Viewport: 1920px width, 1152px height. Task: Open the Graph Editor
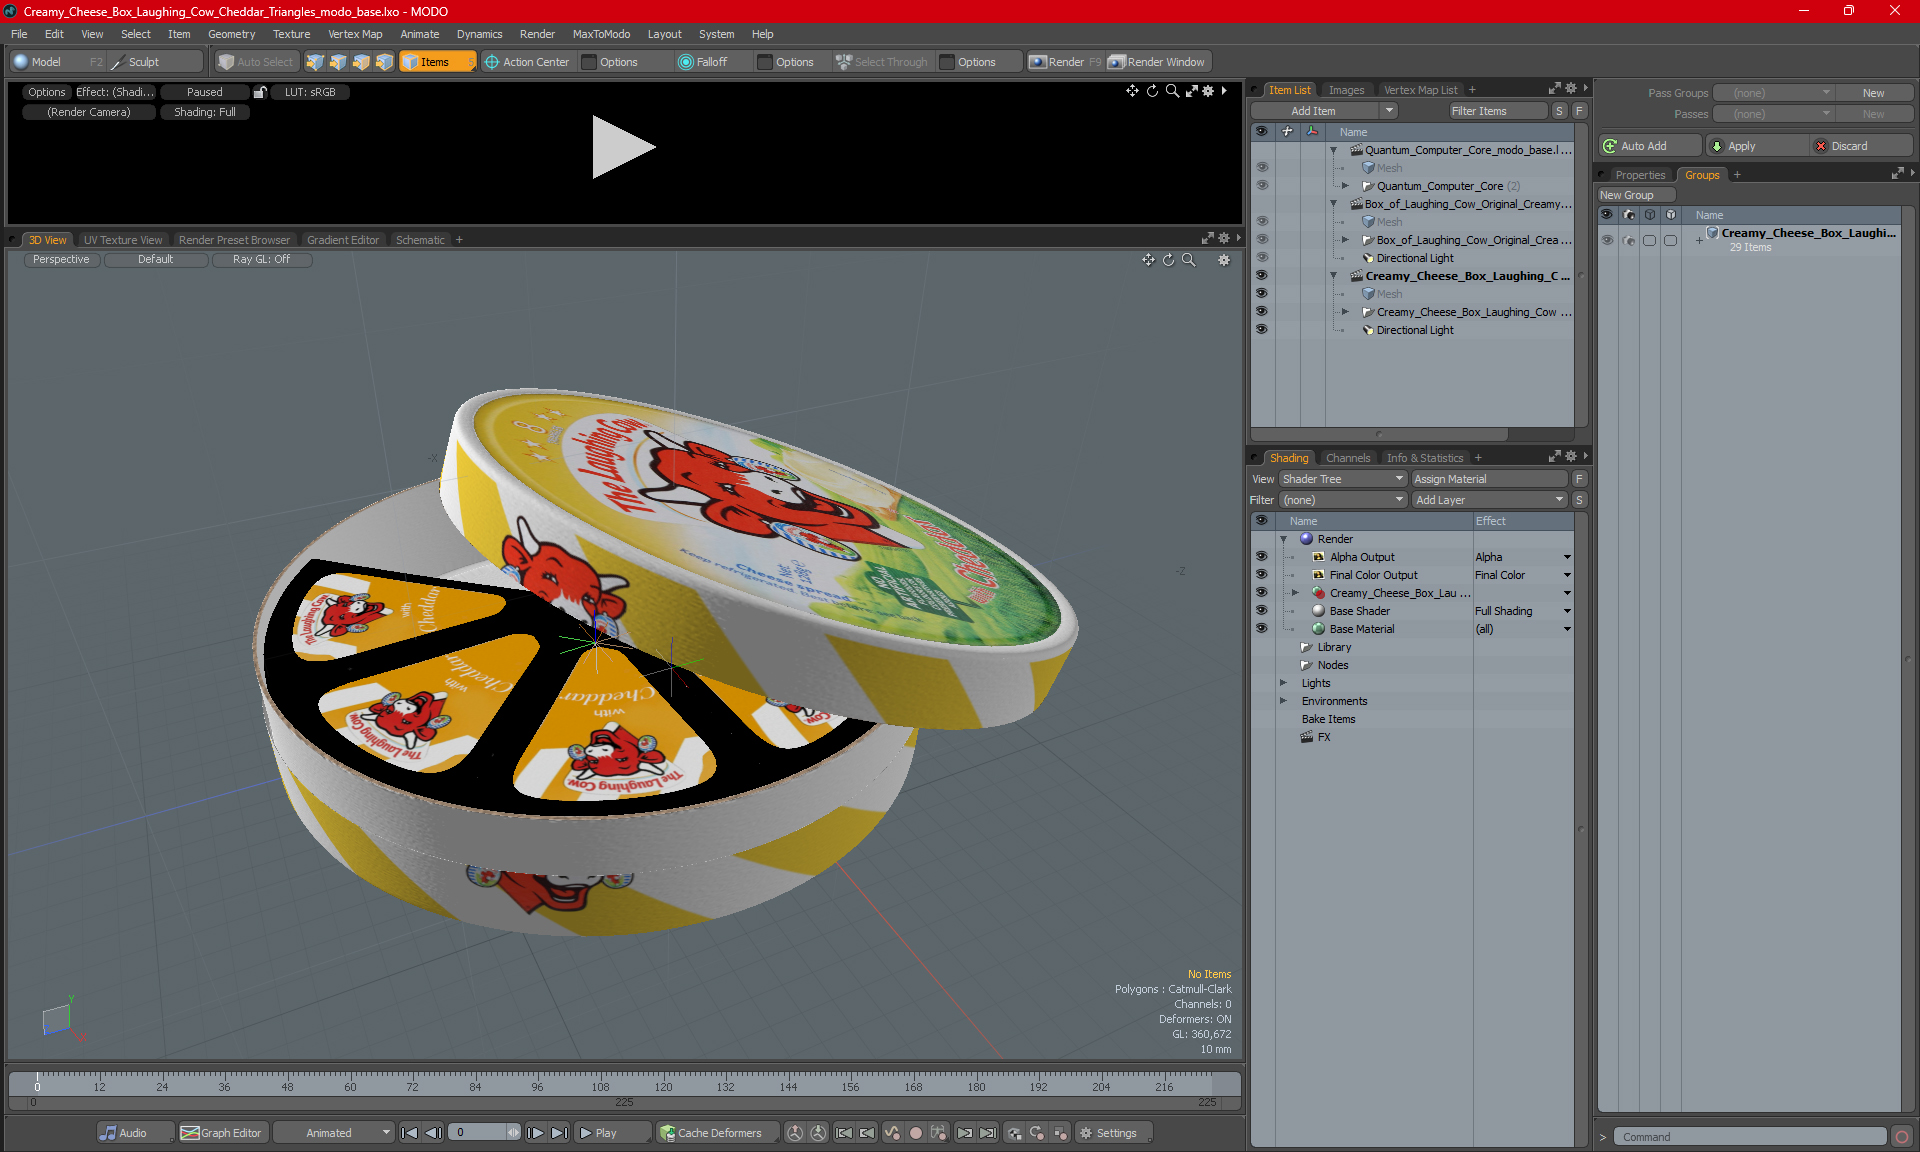click(222, 1133)
